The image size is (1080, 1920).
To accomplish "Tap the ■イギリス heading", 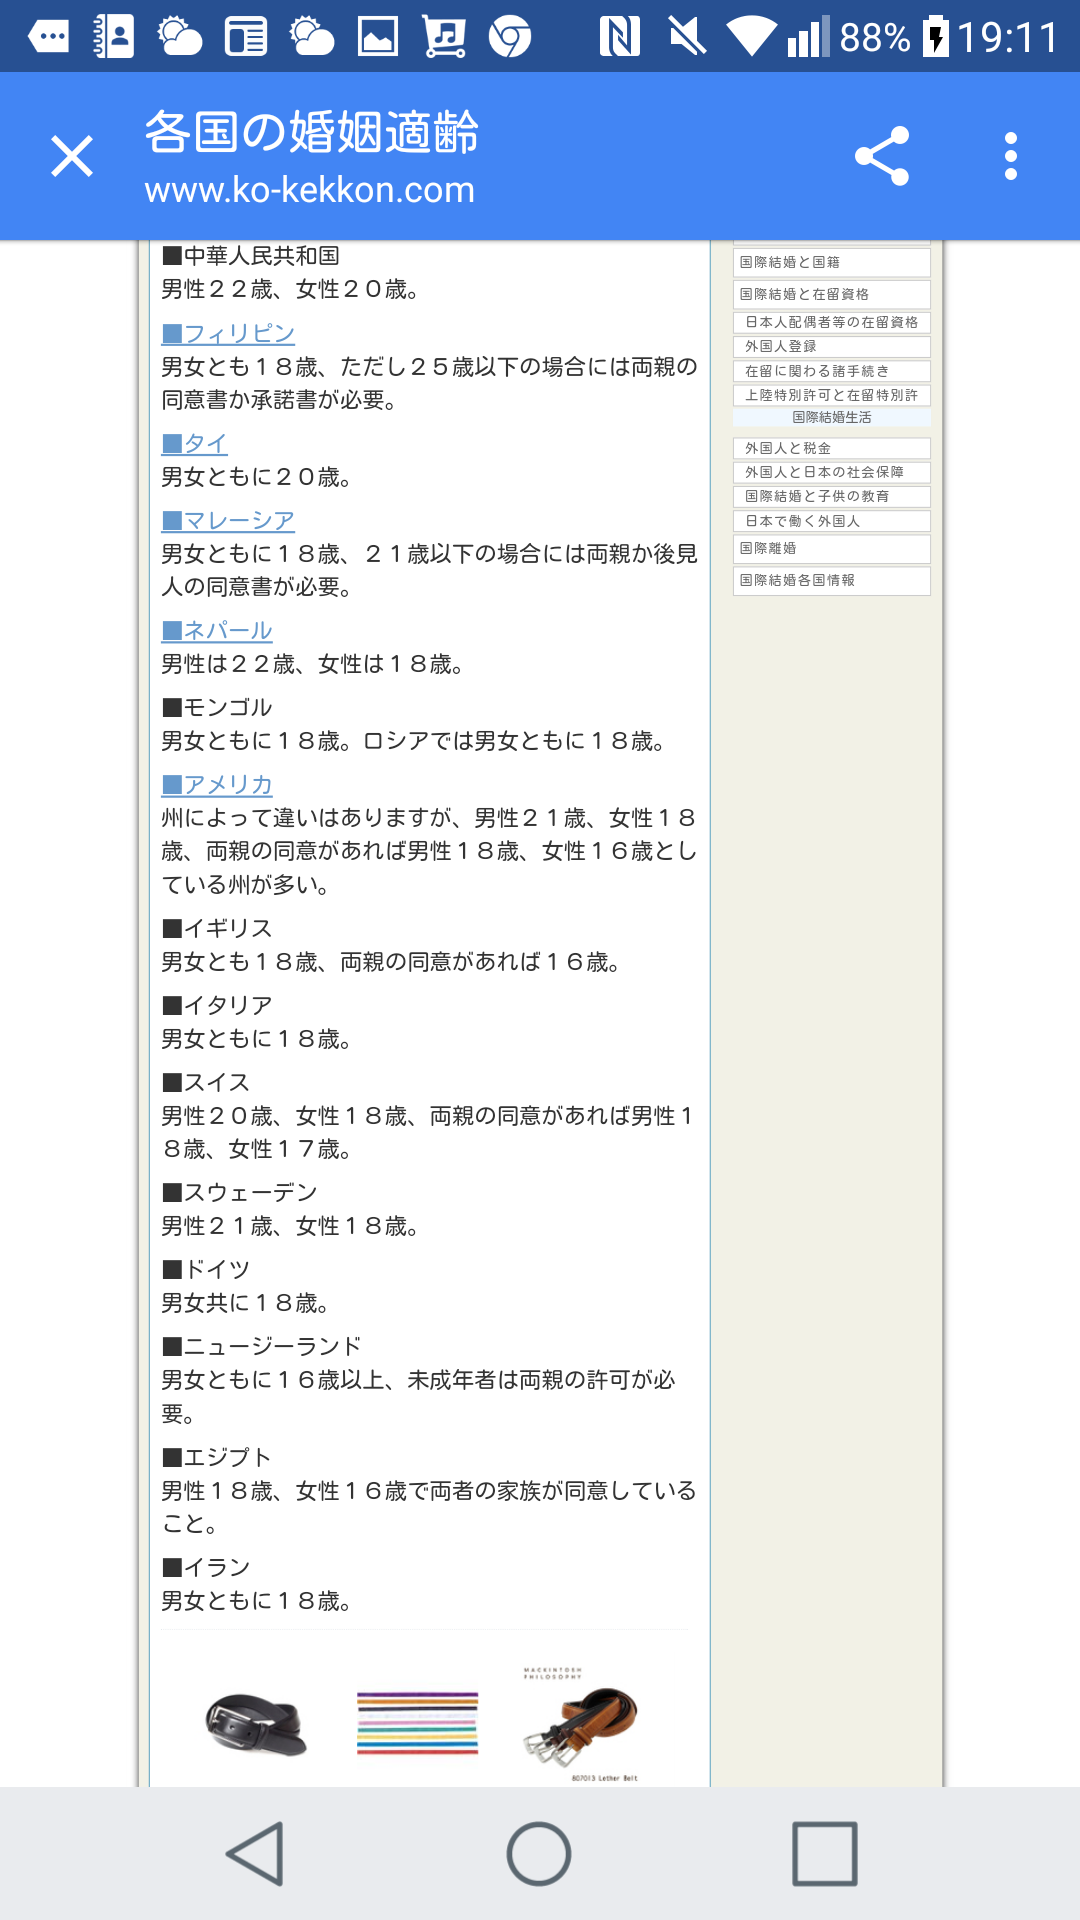I will point(217,928).
